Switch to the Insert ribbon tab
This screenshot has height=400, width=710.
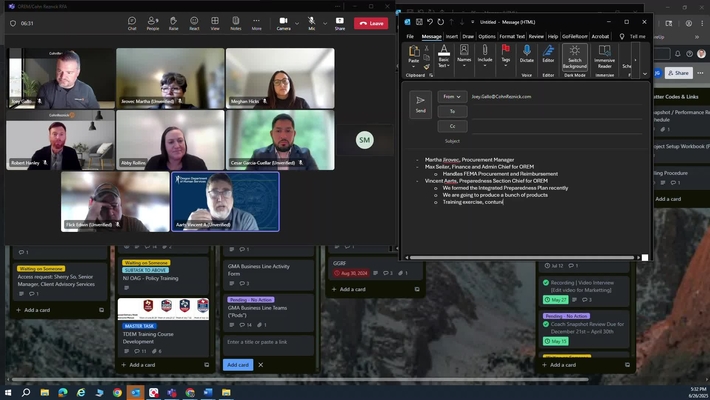(x=451, y=36)
